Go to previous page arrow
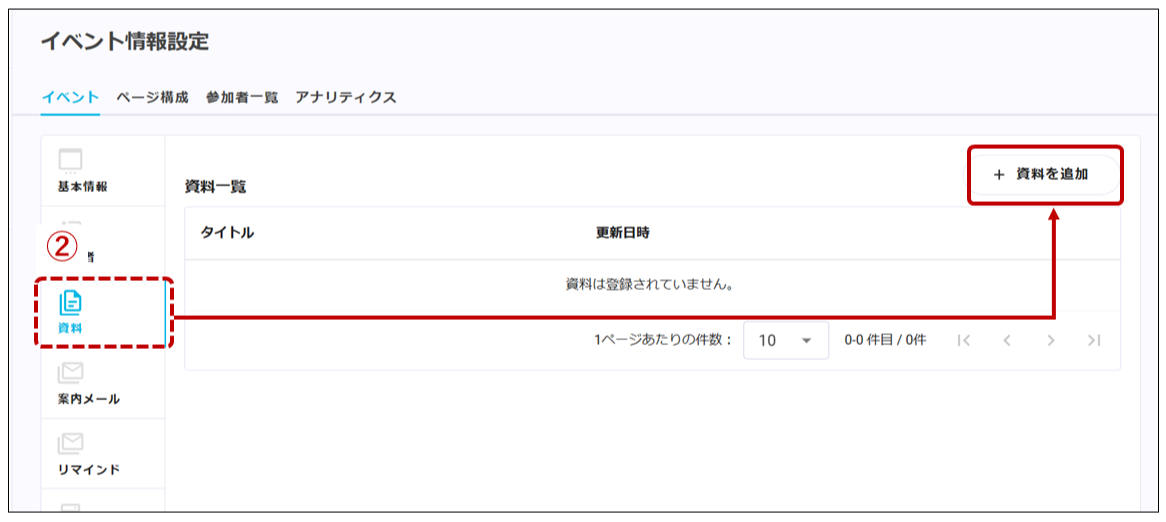1166x522 pixels. [1008, 341]
